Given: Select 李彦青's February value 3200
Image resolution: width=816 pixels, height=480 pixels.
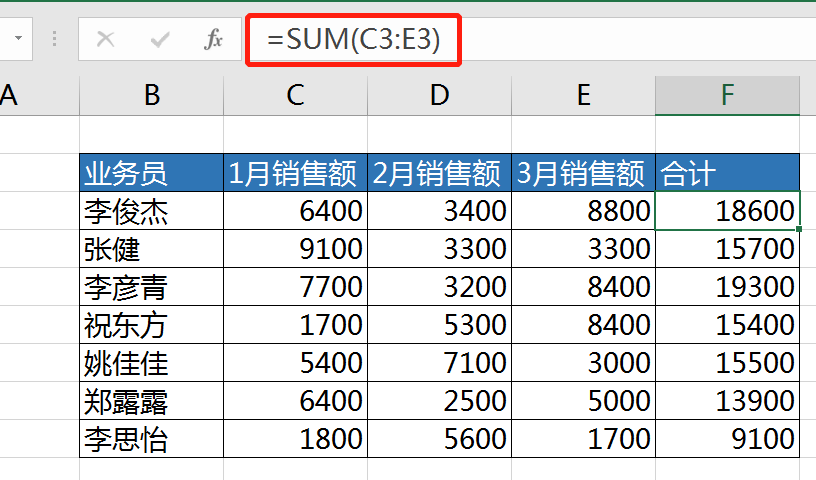Looking at the screenshot, I should [x=440, y=286].
